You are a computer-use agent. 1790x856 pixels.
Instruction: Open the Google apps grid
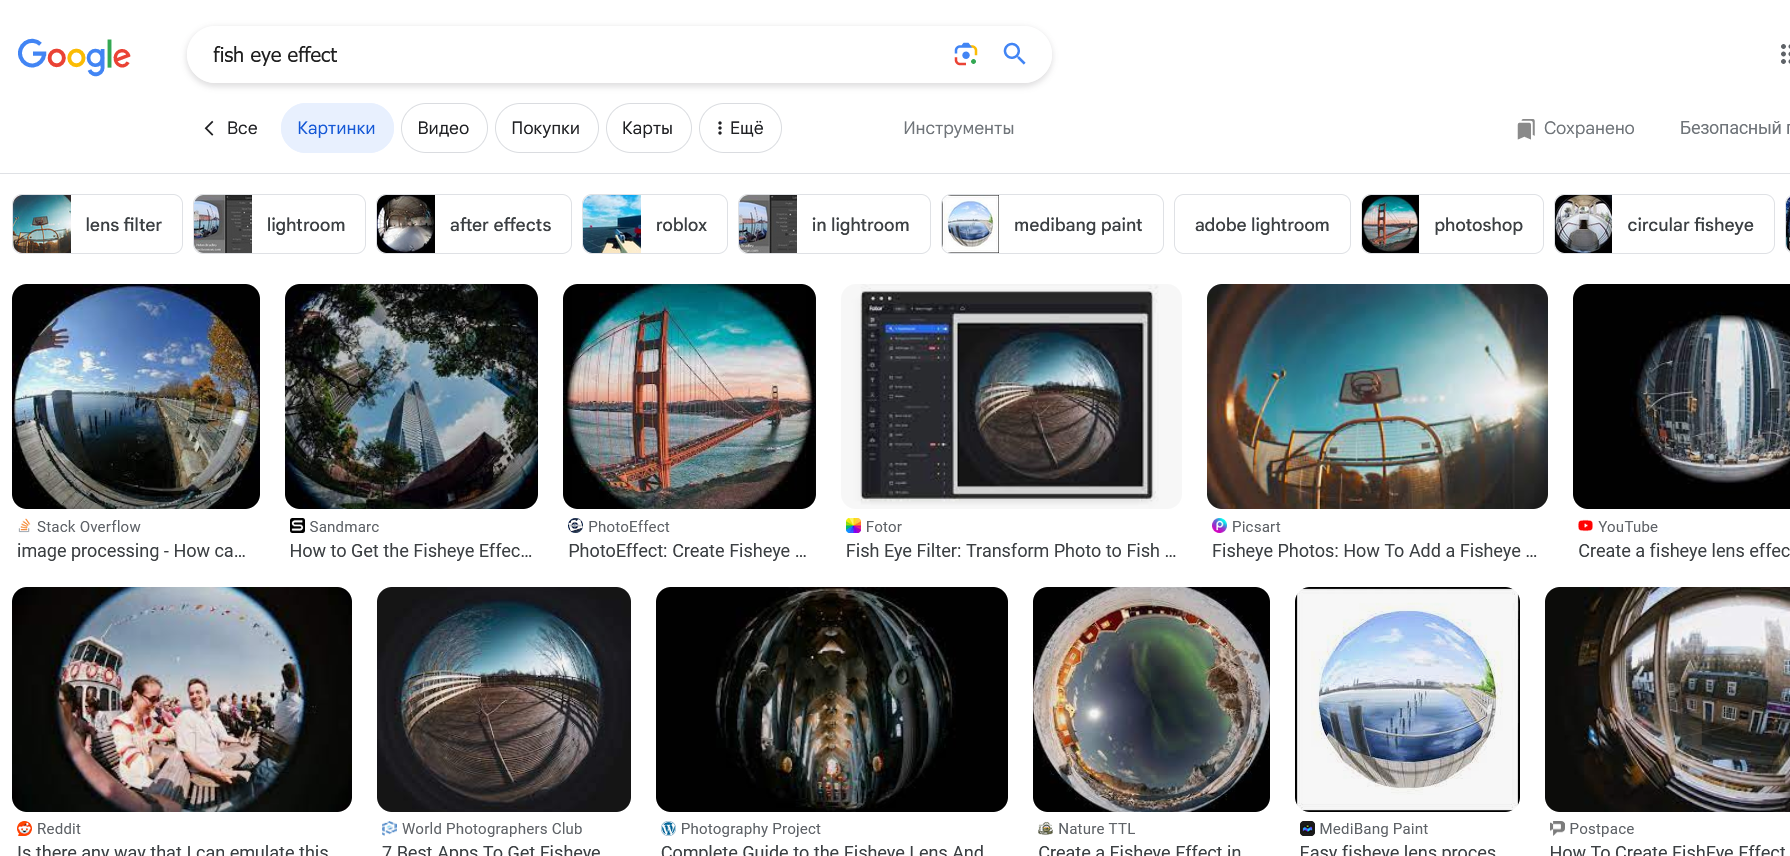pyautogui.click(x=1783, y=54)
